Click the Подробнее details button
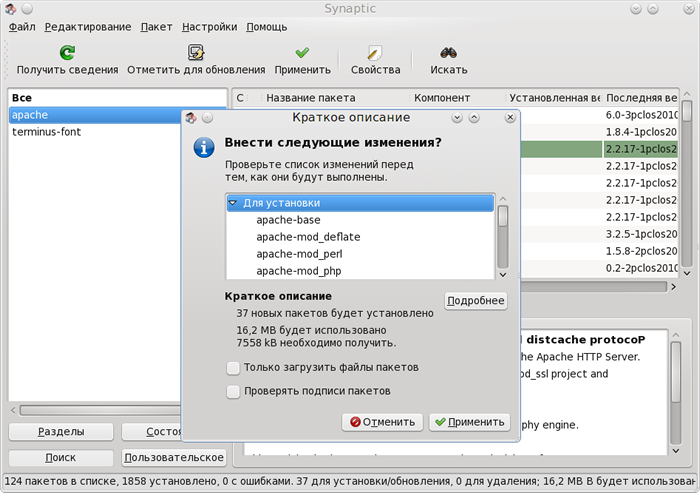 476,301
